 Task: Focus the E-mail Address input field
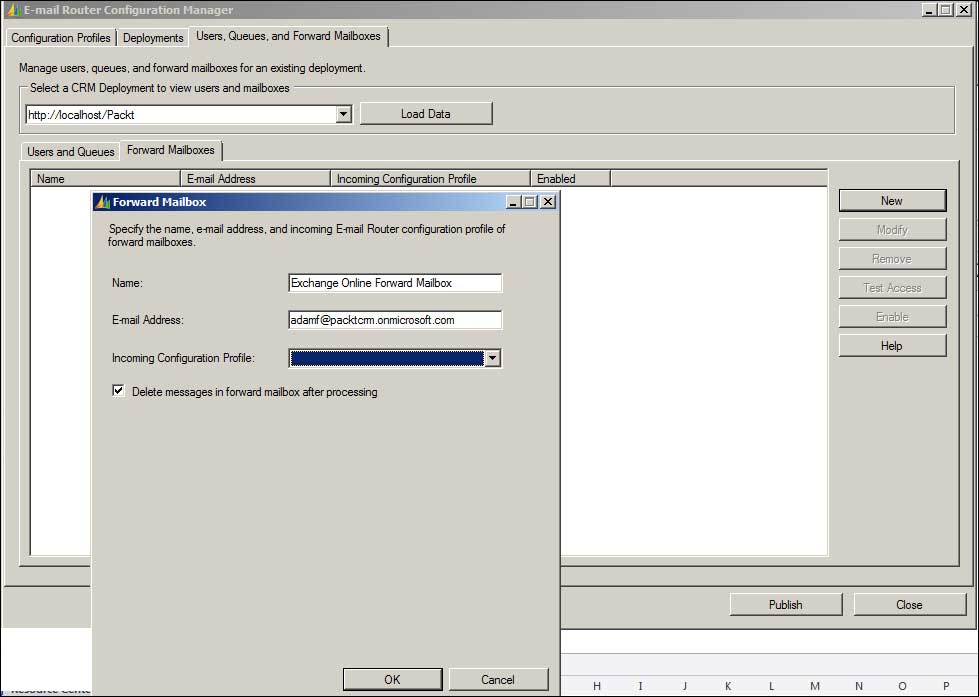point(395,320)
